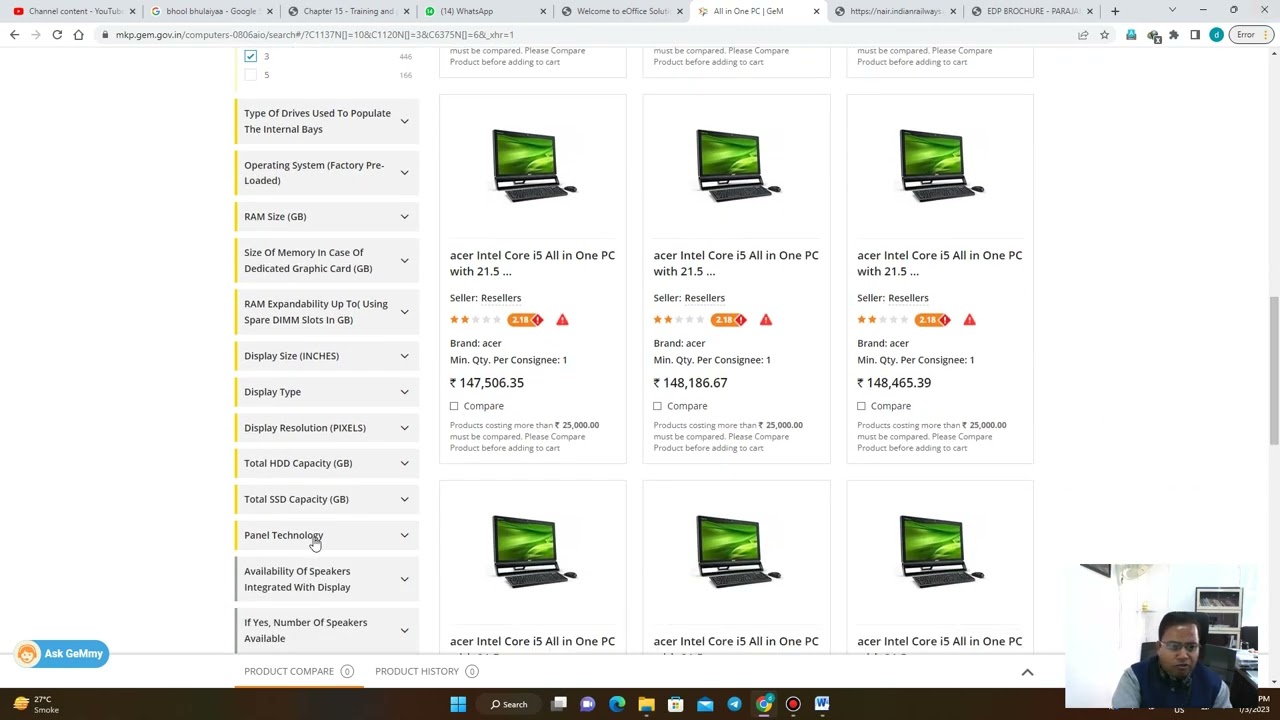Expand Operating System (Factory Pre-Loaded) filter
Screen dimensions: 1280x720
coord(327,173)
